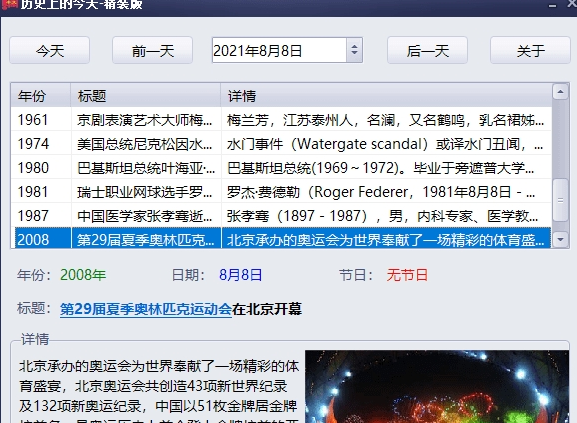
Task: Sort list by the 年份 column header
Action: pyautogui.click(x=40, y=96)
